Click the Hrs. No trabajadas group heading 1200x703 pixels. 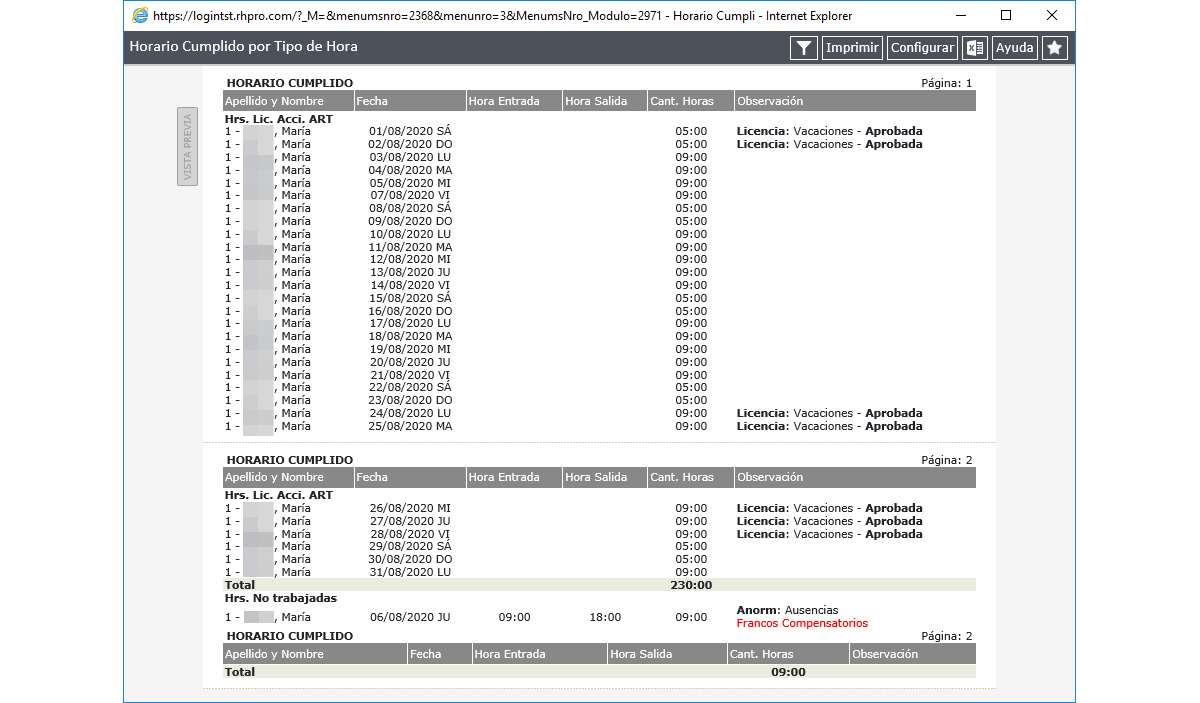coord(281,598)
